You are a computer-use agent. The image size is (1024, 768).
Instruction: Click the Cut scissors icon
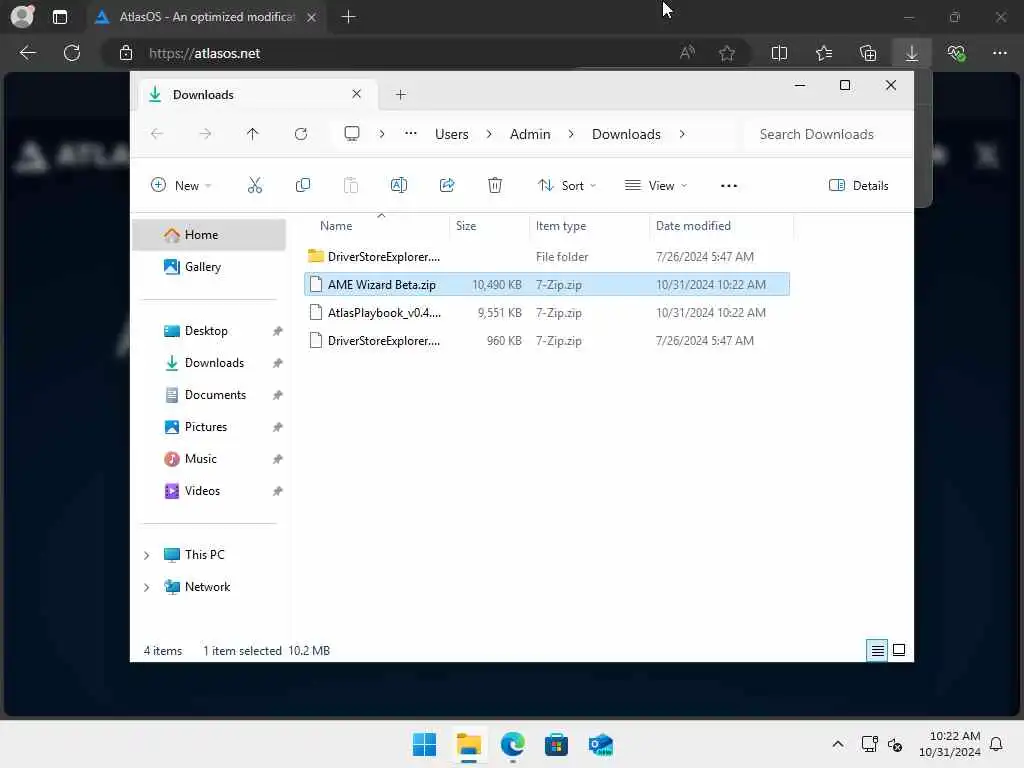pyautogui.click(x=255, y=185)
